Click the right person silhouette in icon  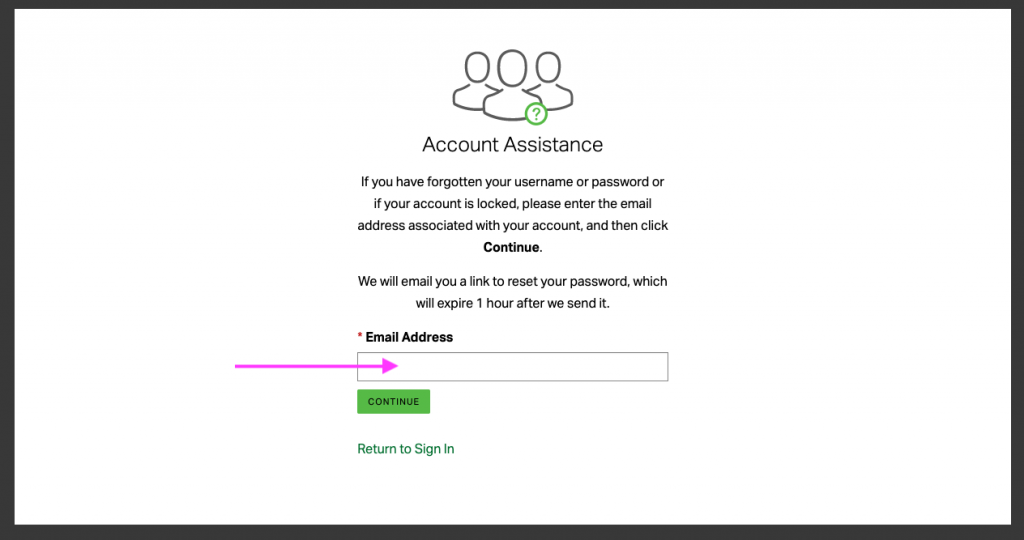coord(549,79)
